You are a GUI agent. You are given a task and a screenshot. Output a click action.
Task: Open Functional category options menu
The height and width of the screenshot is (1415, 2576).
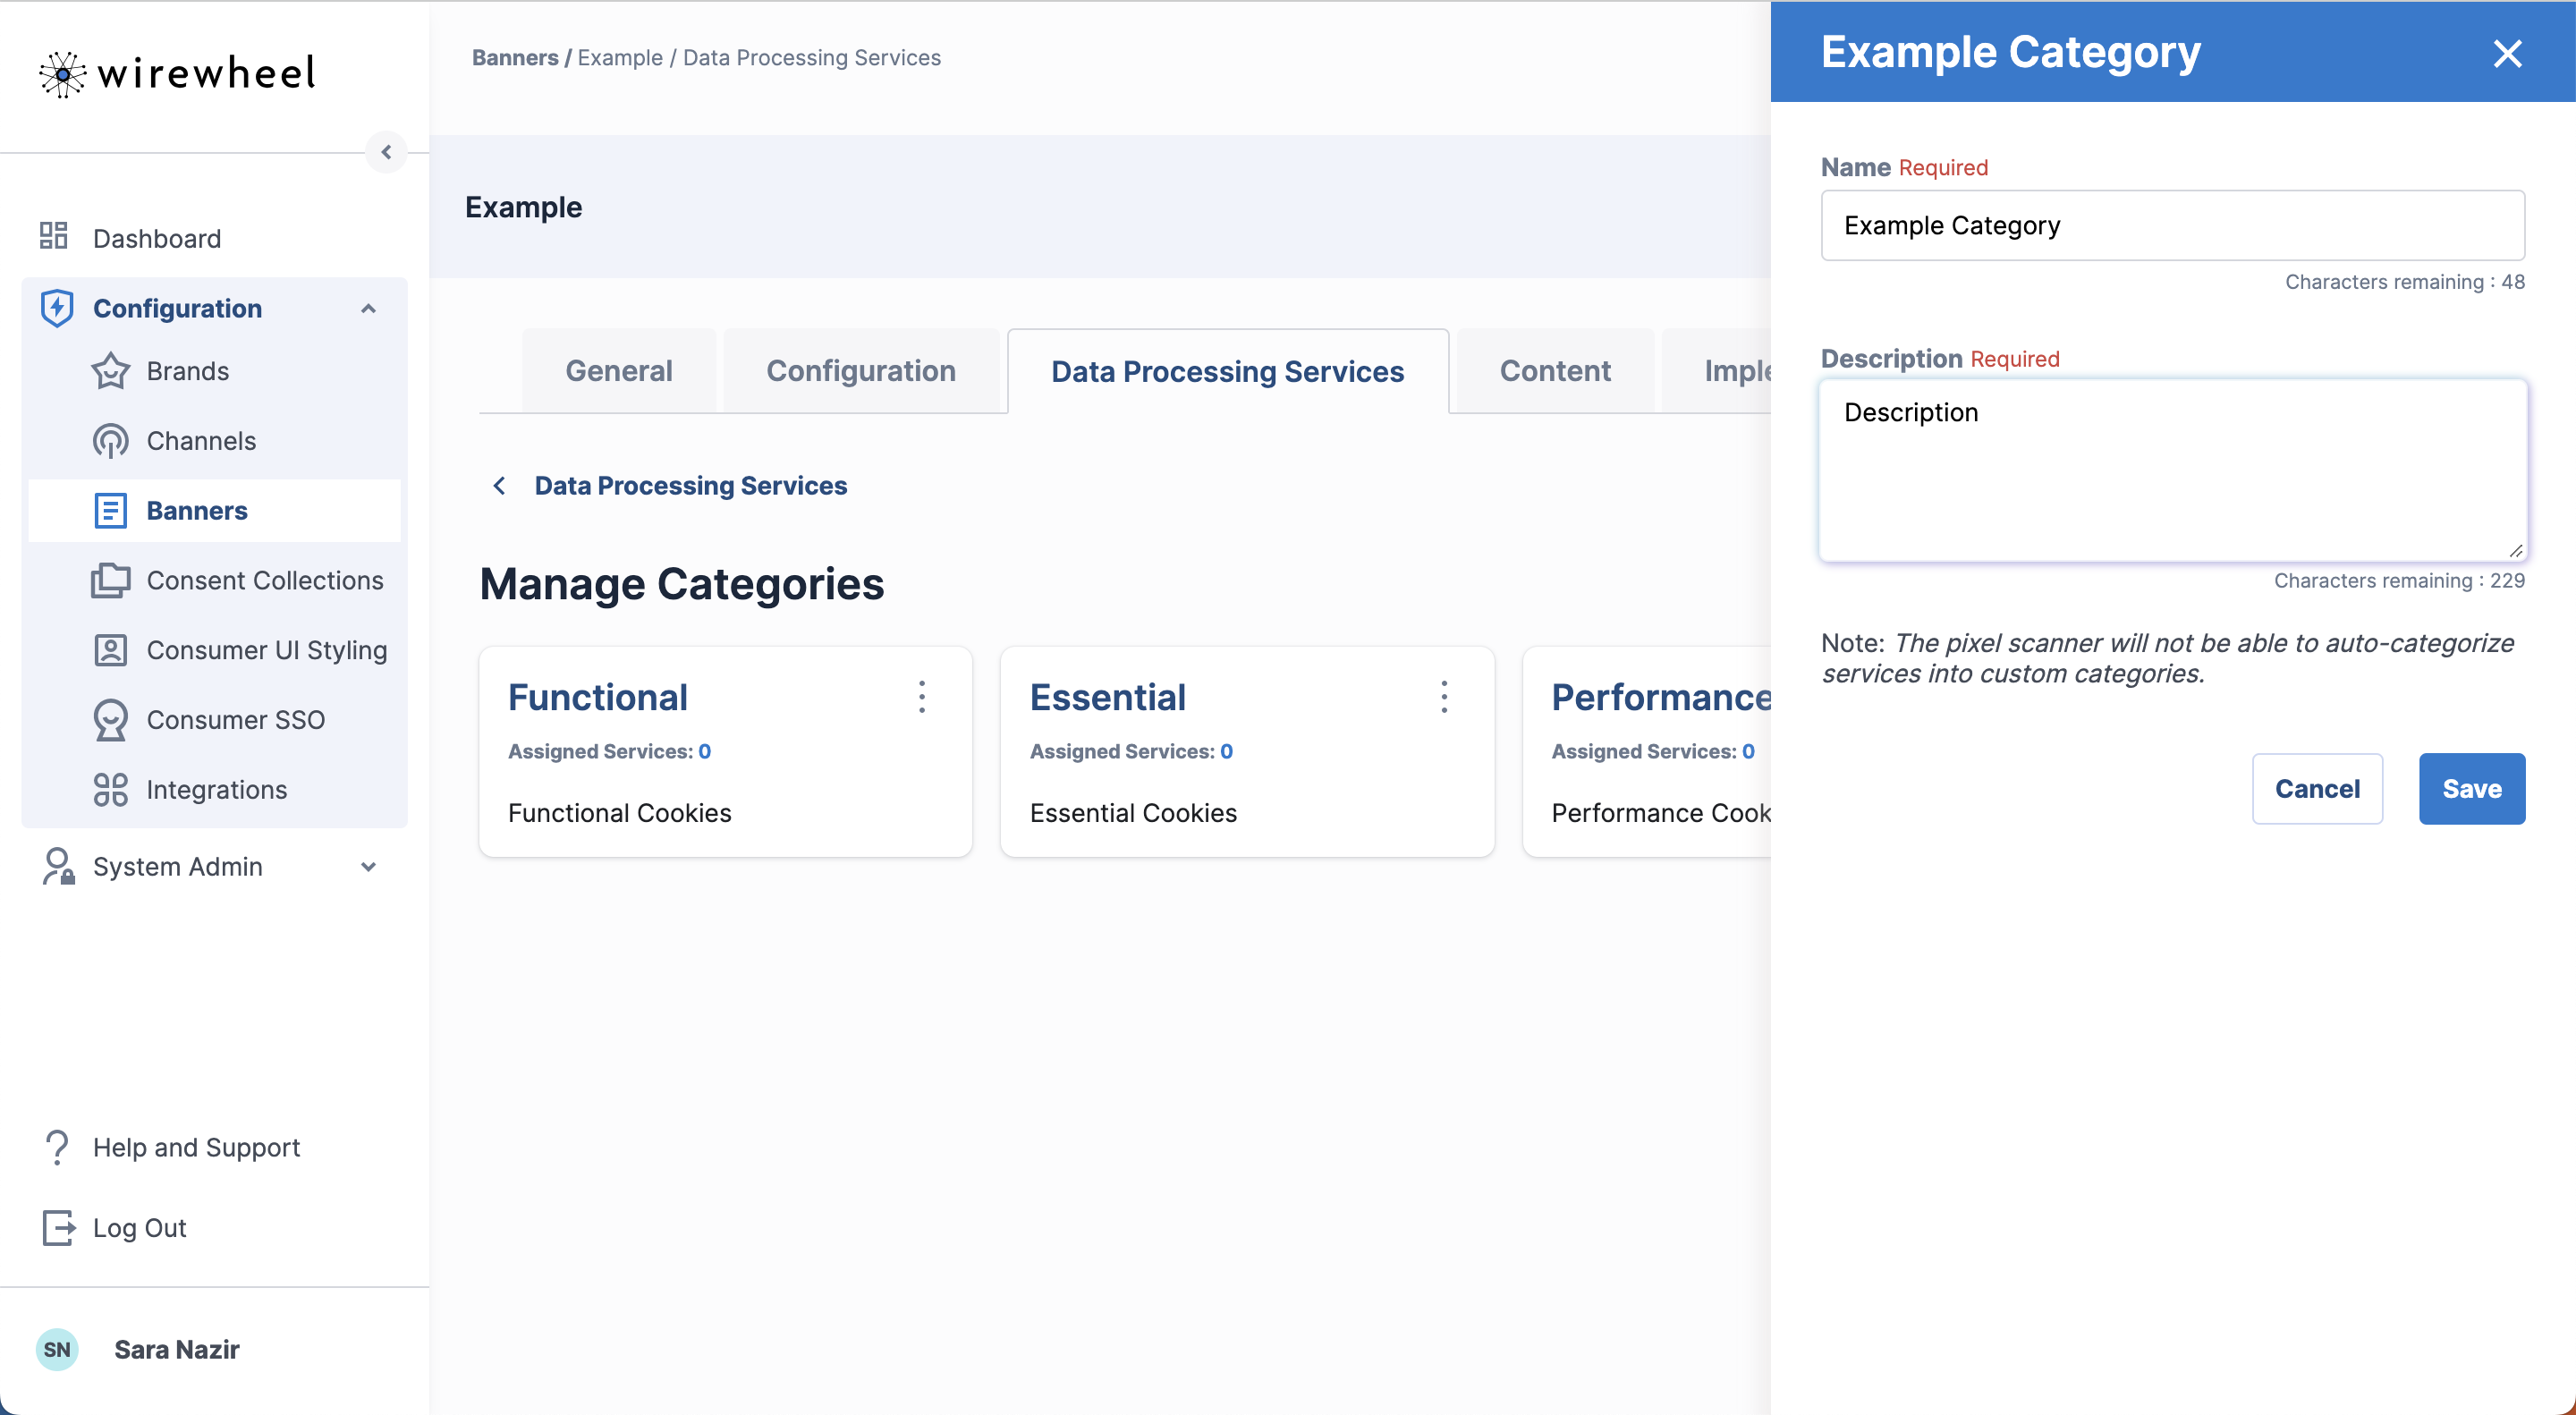click(922, 697)
